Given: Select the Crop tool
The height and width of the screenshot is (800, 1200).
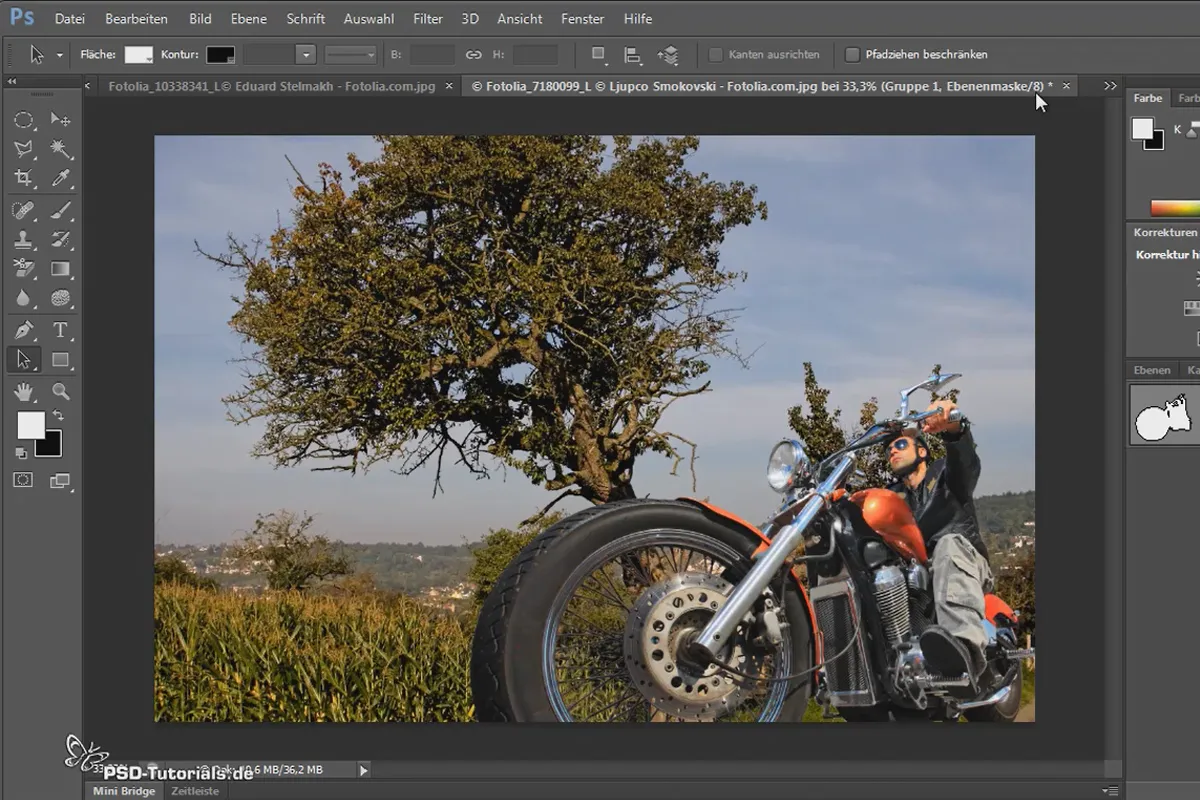Looking at the screenshot, I should [x=23, y=179].
